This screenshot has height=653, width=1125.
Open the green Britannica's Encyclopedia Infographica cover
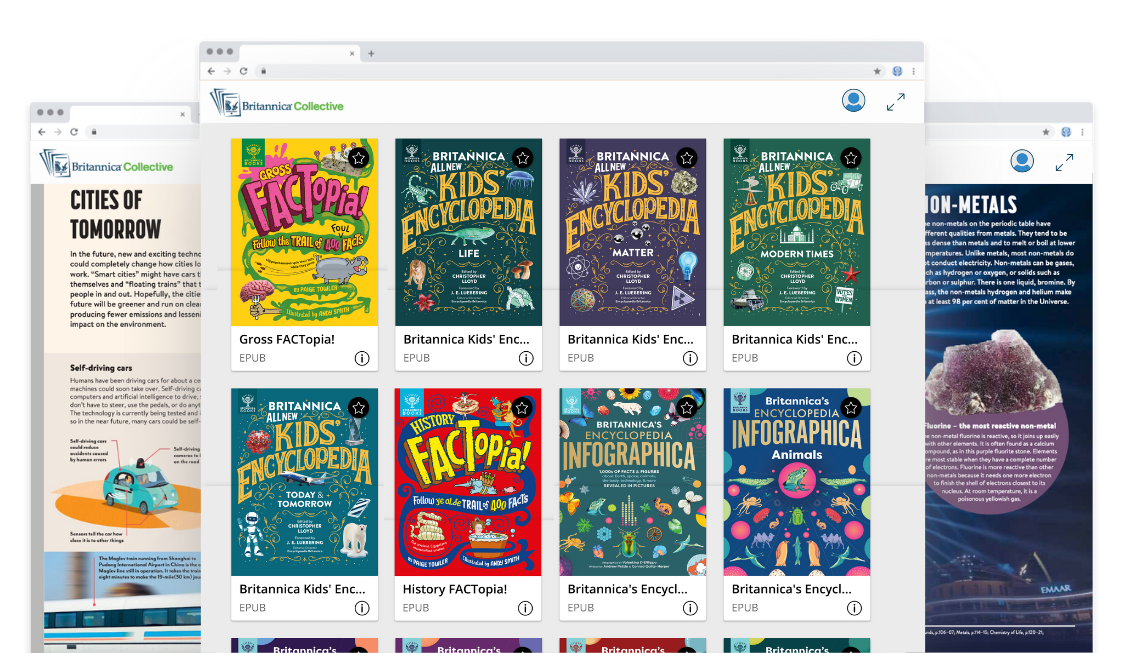633,481
